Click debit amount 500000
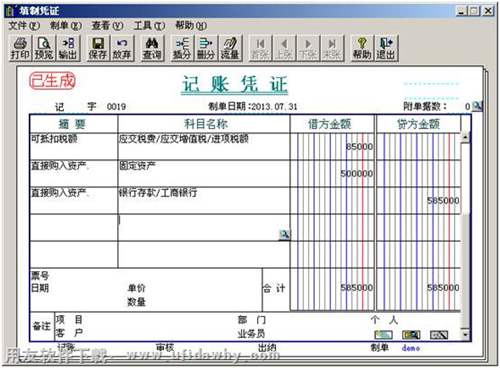Image resolution: width=500 pixels, height=368 pixels. pyautogui.click(x=356, y=174)
